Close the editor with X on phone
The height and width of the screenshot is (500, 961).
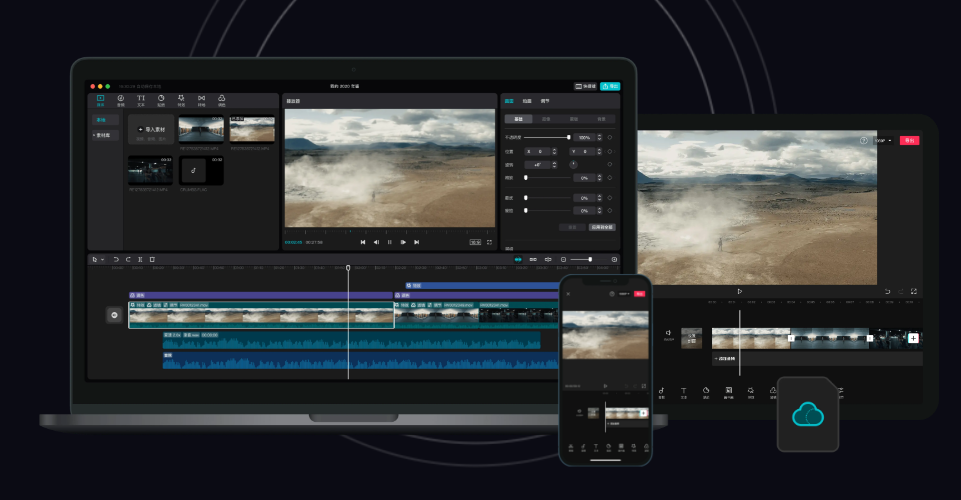(x=568, y=294)
